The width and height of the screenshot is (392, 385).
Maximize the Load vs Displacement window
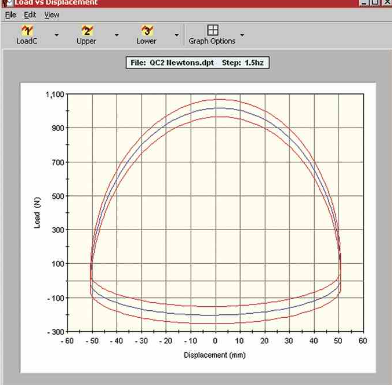[375, 2]
